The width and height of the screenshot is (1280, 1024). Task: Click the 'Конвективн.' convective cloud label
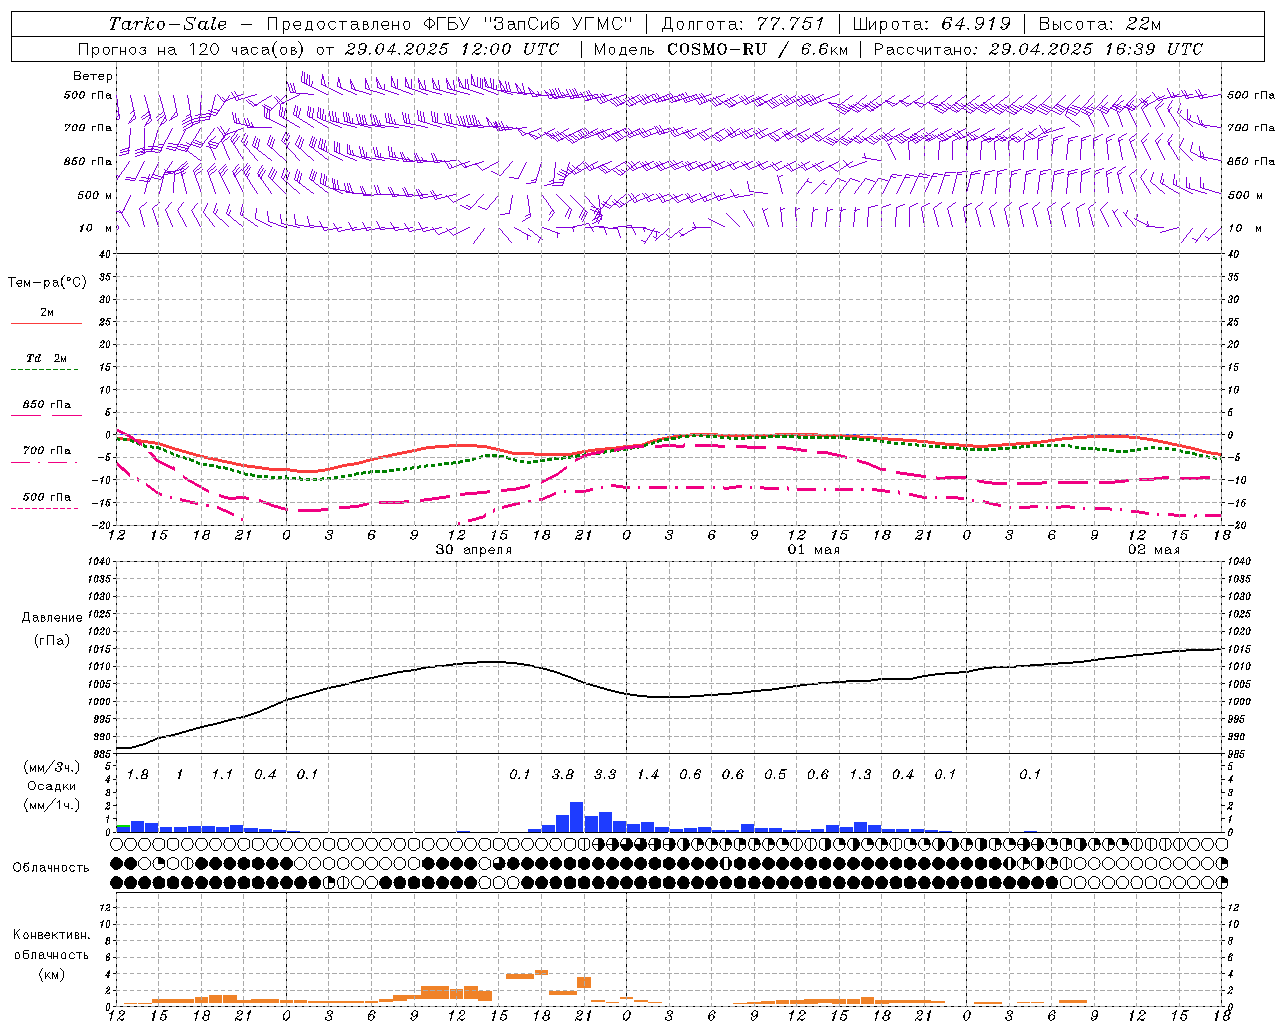tap(51, 935)
